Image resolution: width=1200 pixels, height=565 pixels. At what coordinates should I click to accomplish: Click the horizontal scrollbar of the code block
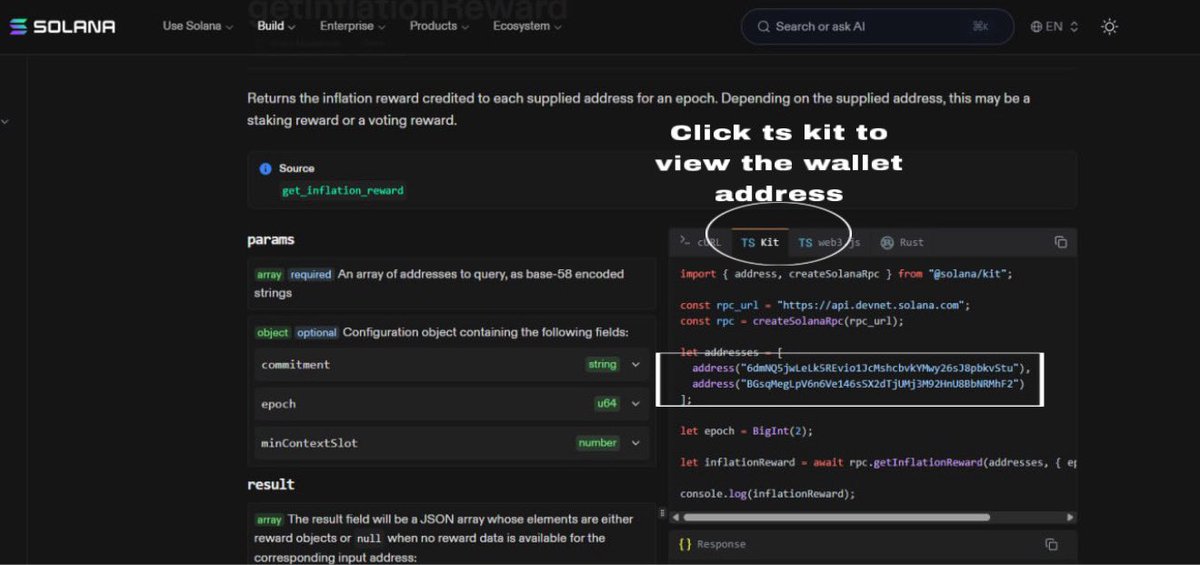tap(836, 517)
